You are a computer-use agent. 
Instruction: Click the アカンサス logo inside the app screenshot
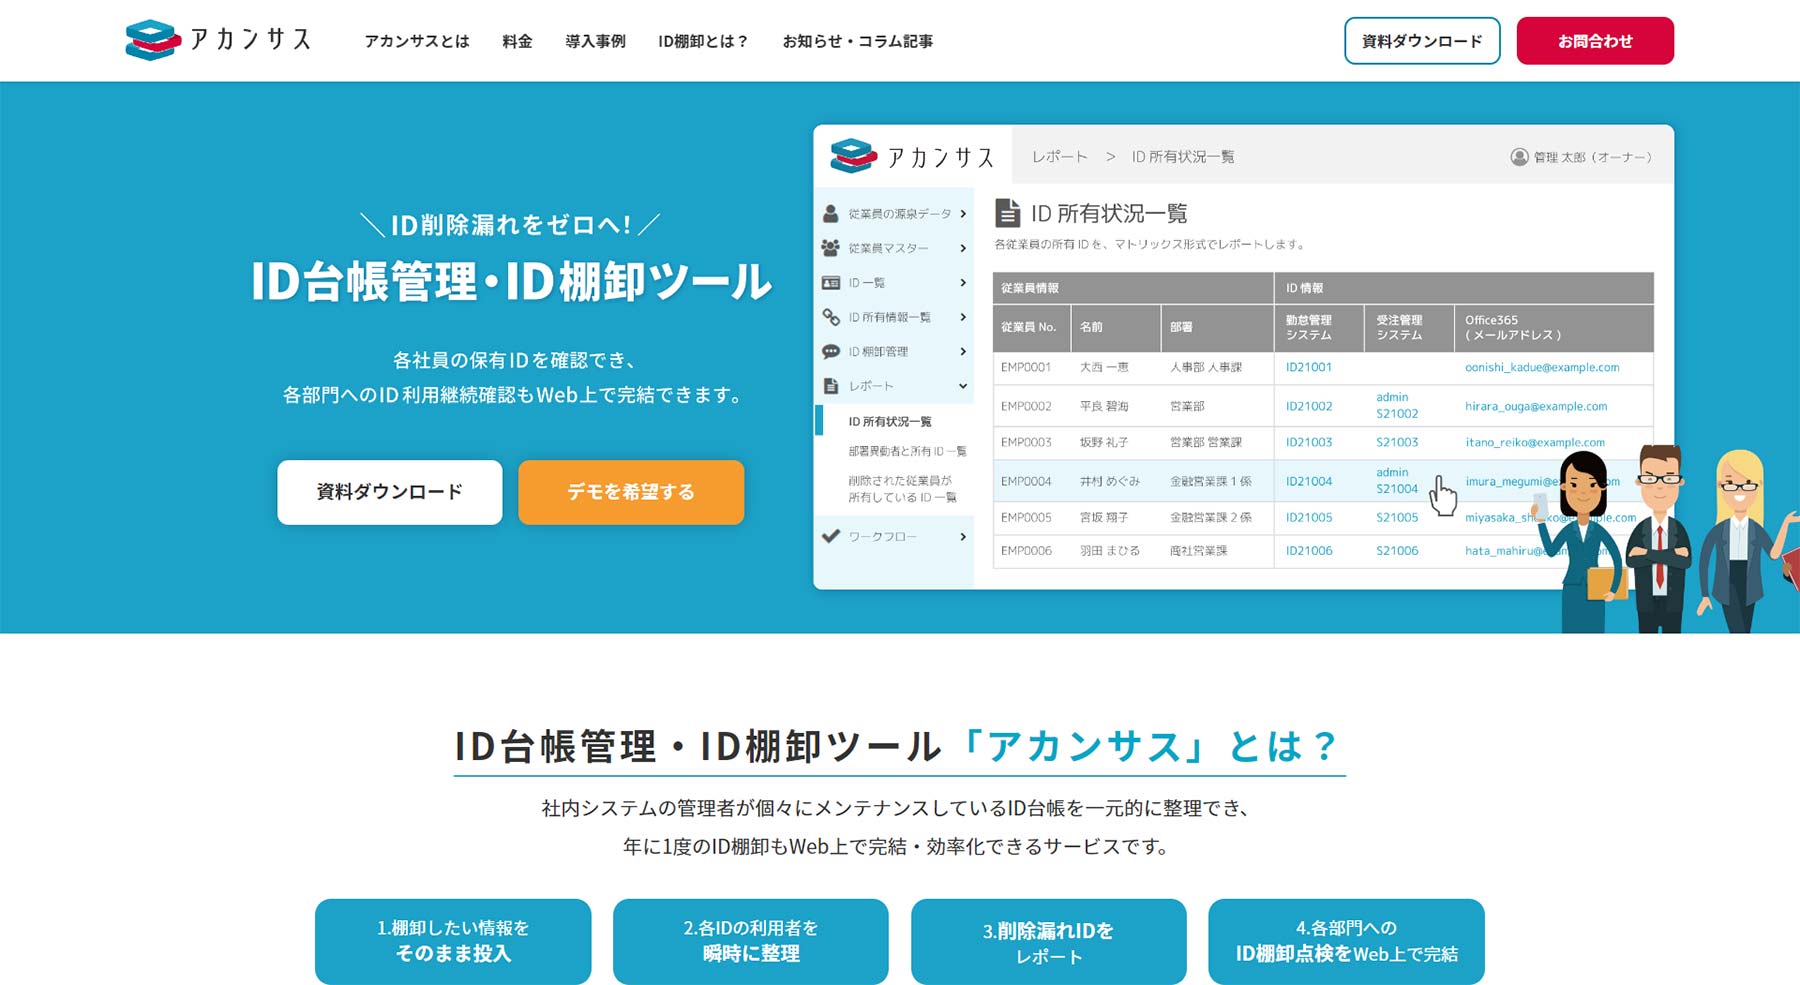click(912, 157)
